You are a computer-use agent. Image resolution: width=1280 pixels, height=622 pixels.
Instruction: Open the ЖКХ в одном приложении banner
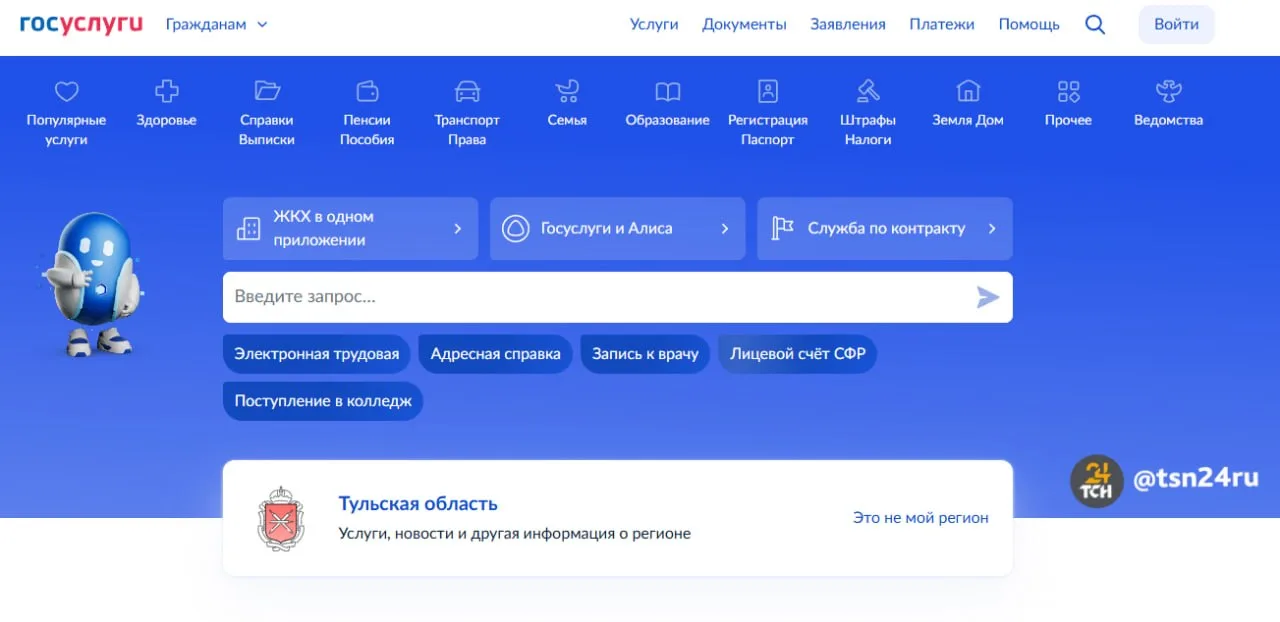350,228
